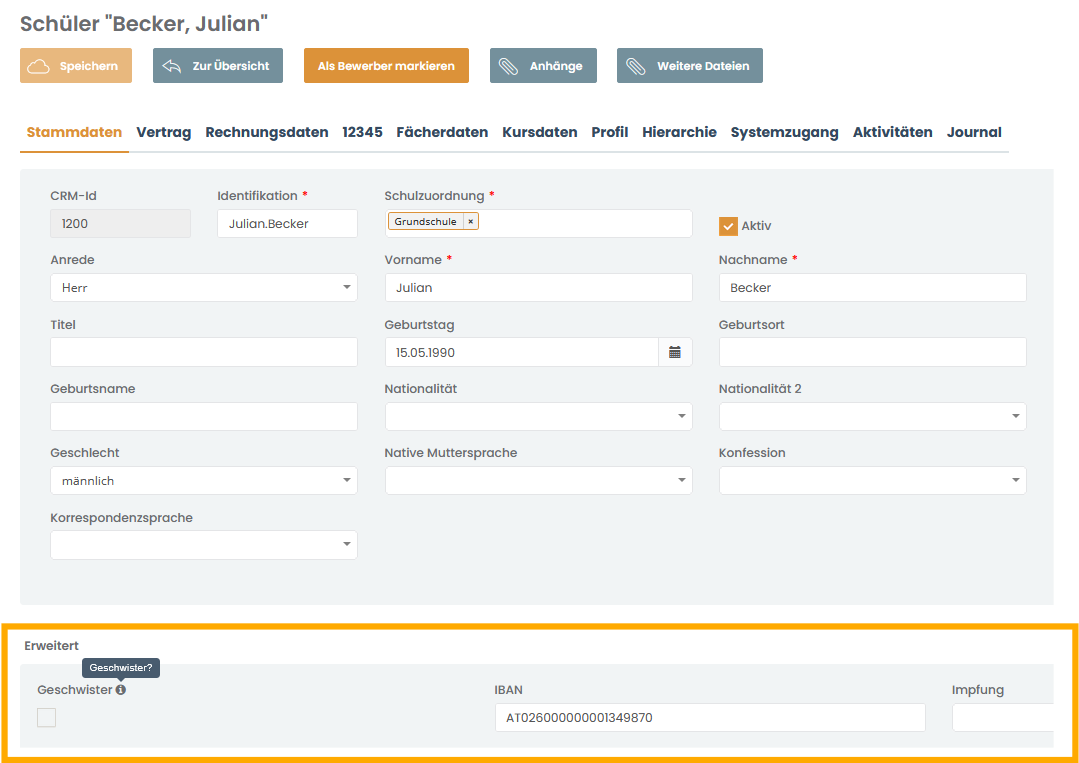Click the Geburtsname input field
Image resolution: width=1079 pixels, height=763 pixels.
pos(204,416)
